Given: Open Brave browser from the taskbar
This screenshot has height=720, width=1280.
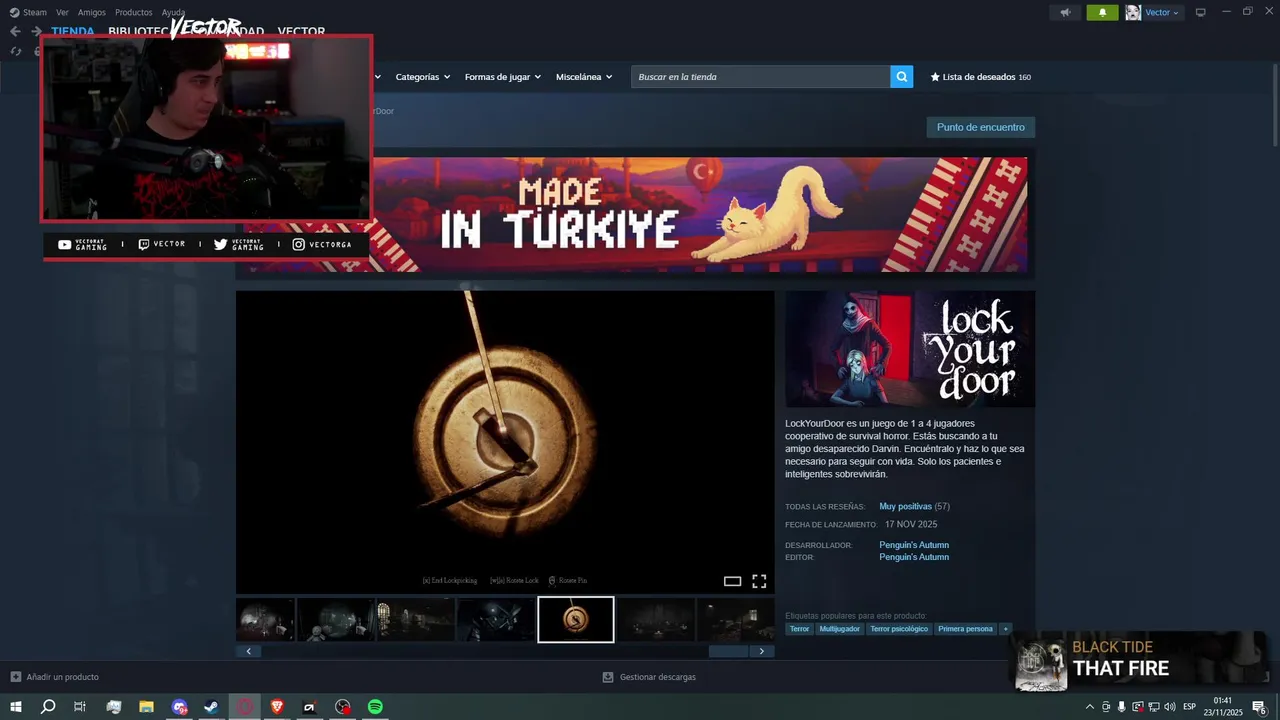Looking at the screenshot, I should (277, 707).
